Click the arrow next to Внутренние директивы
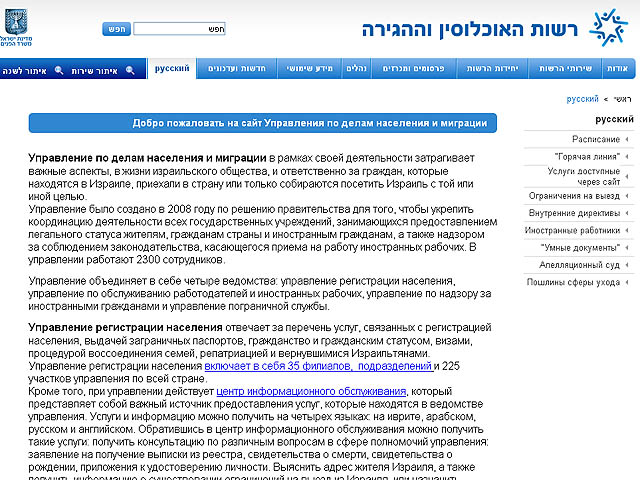 (627, 213)
